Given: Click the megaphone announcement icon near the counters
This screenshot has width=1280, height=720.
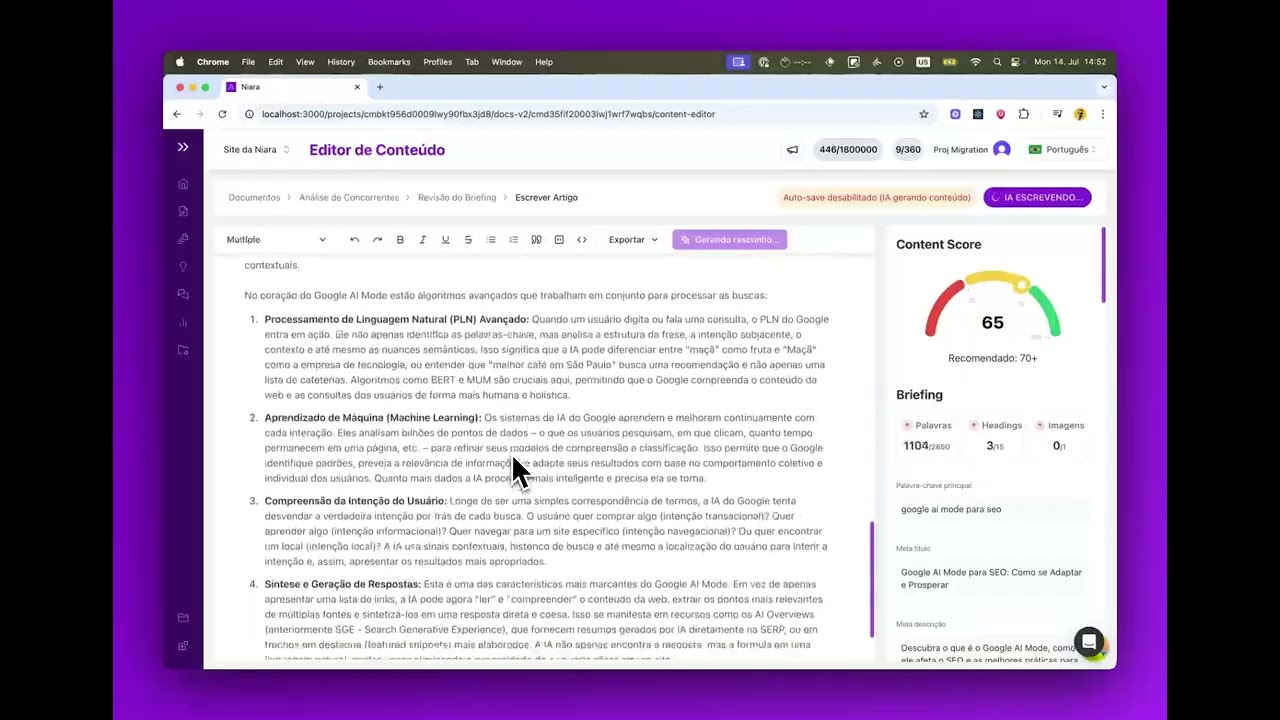Looking at the screenshot, I should 792,149.
